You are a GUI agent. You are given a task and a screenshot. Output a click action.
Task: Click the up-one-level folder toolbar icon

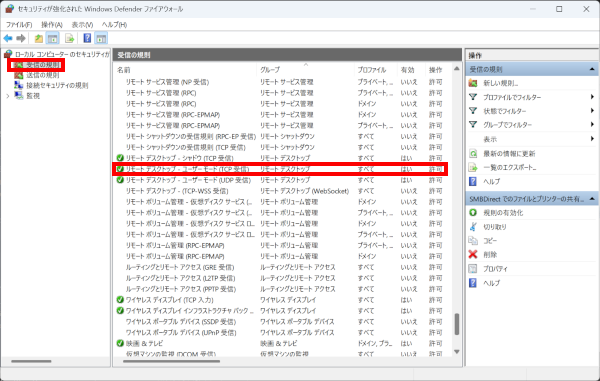click(x=39, y=38)
